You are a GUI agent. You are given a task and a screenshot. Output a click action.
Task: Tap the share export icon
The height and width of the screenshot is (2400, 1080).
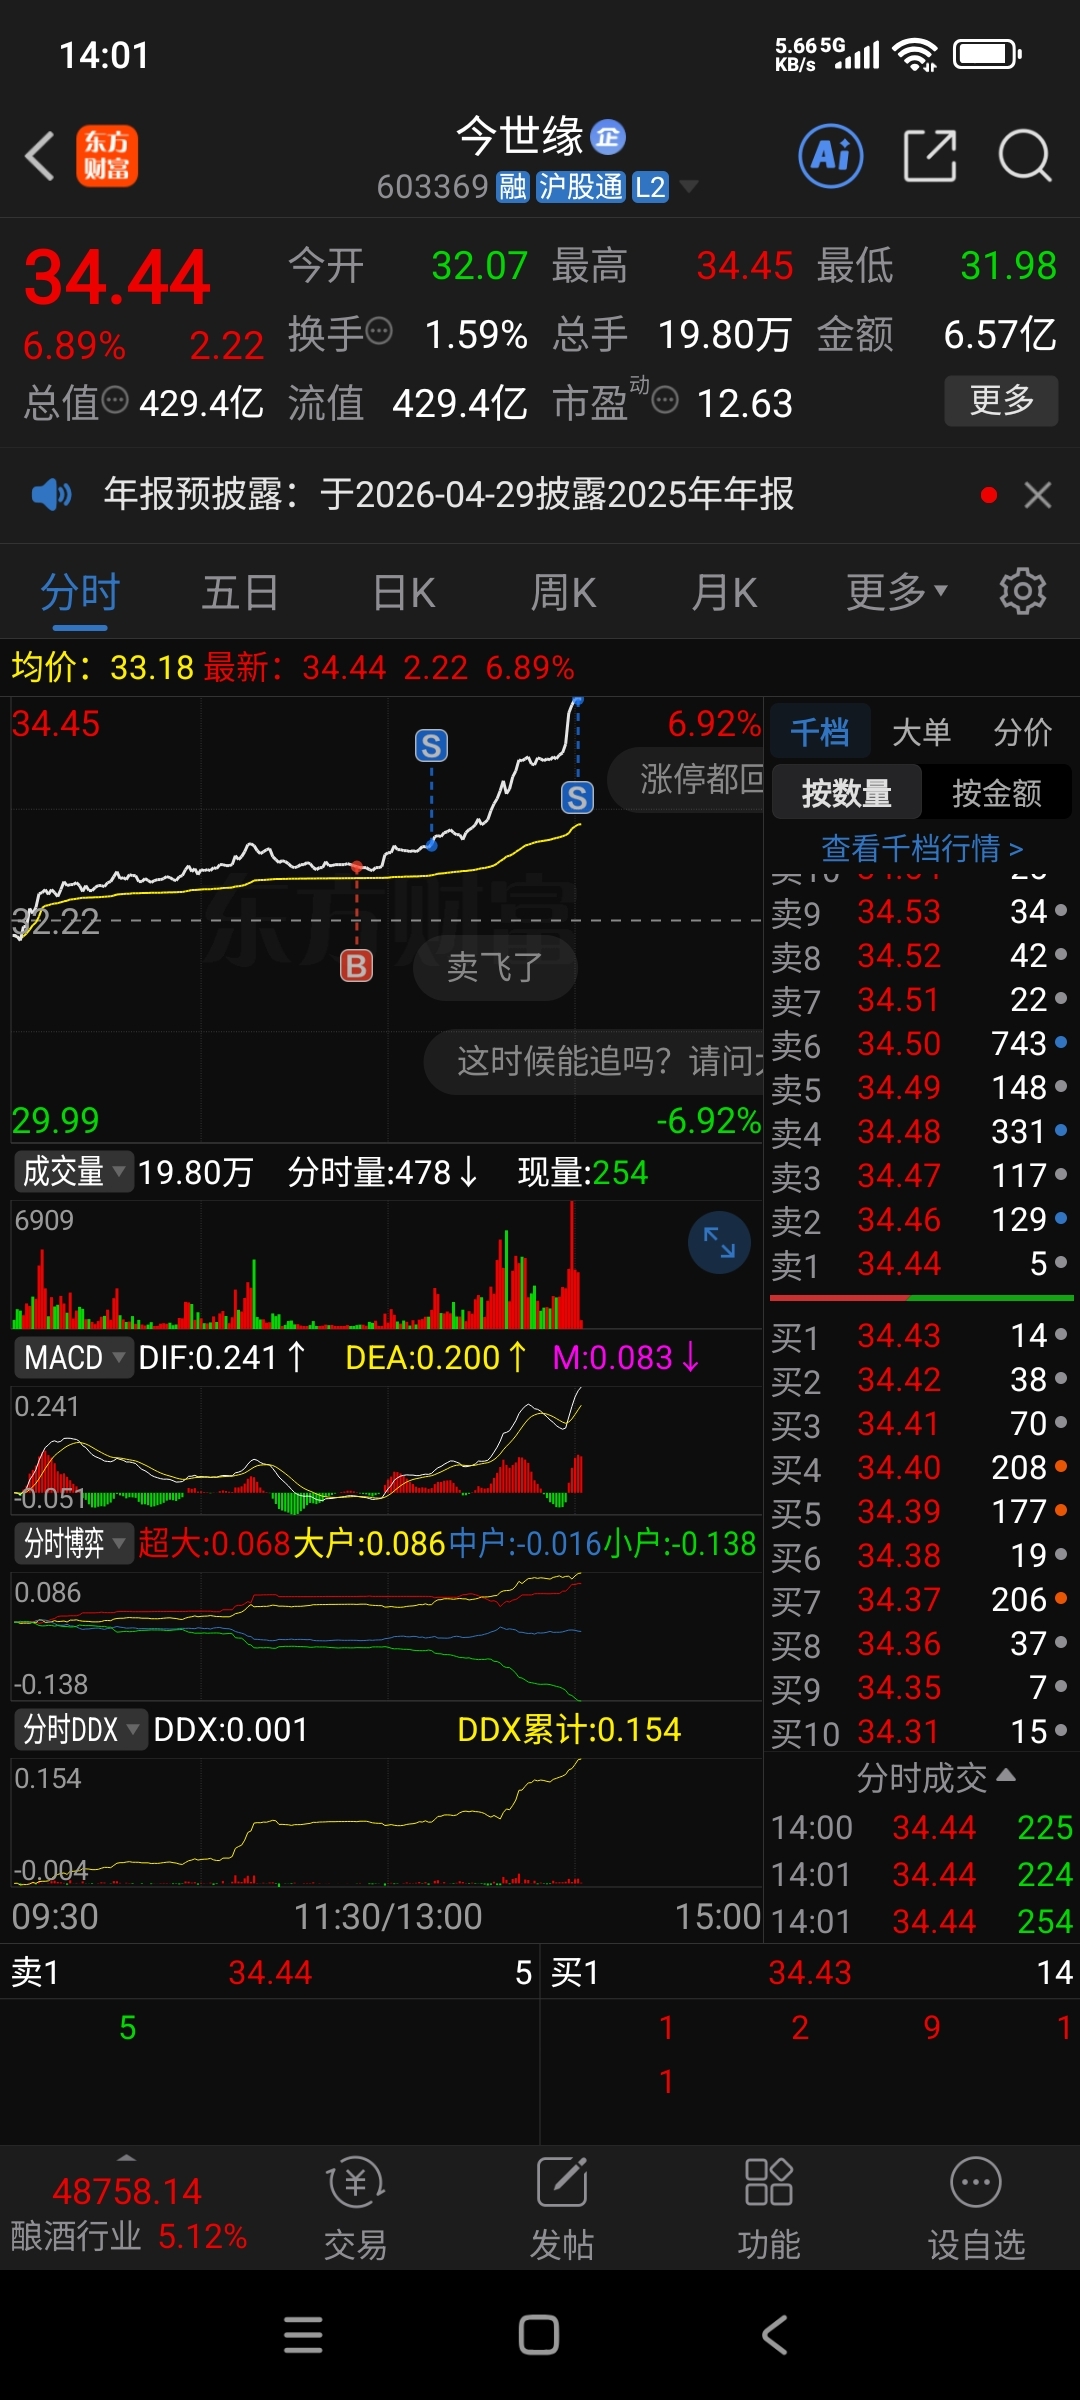point(930,156)
